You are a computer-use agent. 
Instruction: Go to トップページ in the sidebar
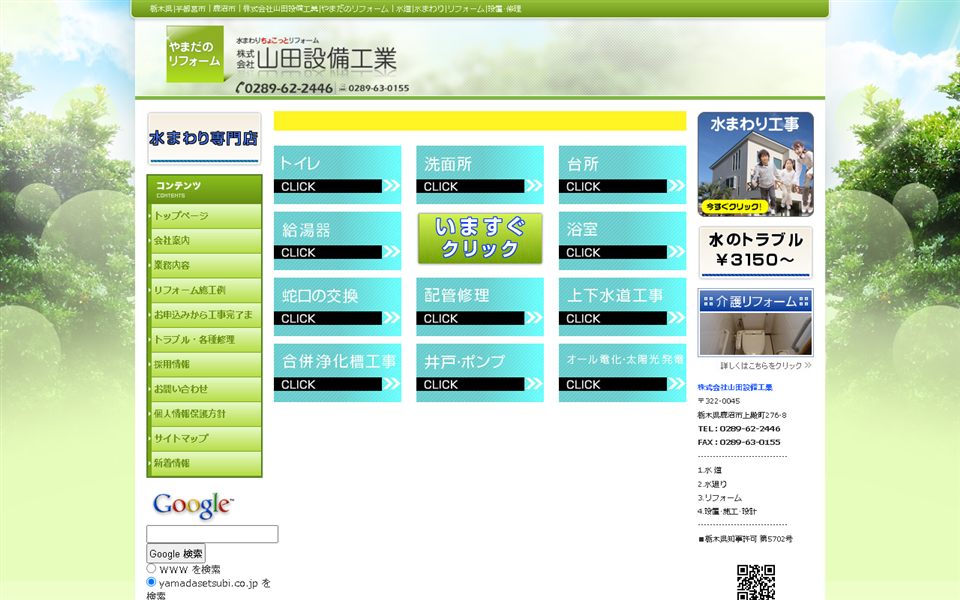(x=205, y=216)
